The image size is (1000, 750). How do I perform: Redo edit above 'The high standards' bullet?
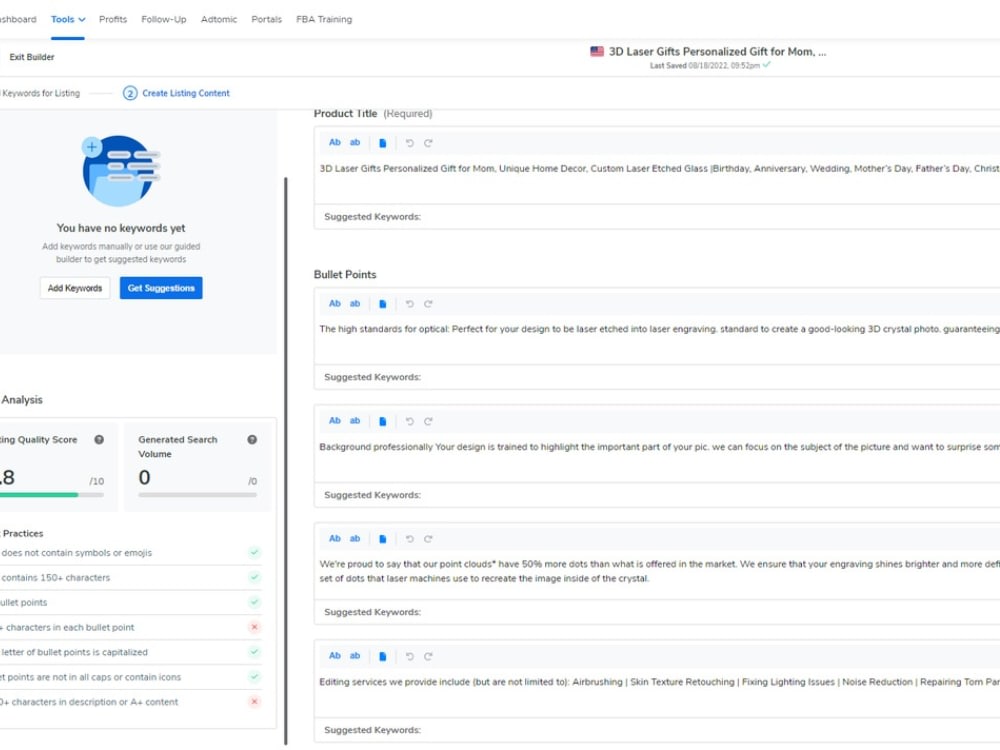point(428,304)
